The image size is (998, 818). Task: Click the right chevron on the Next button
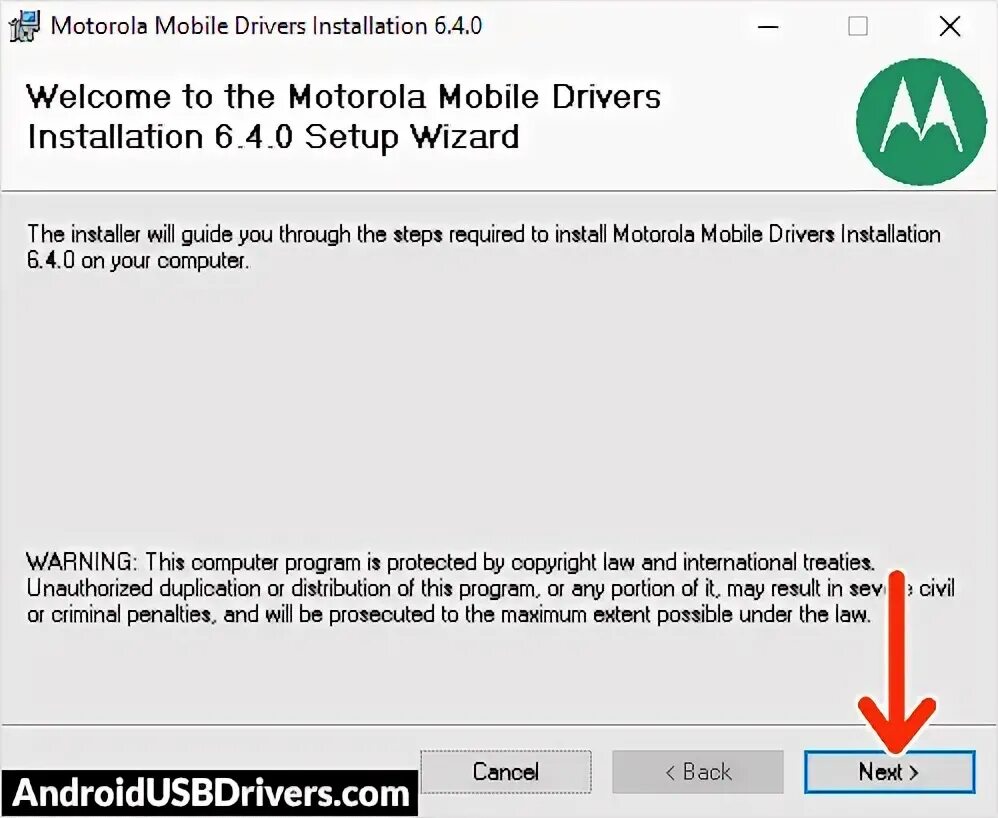coord(914,773)
